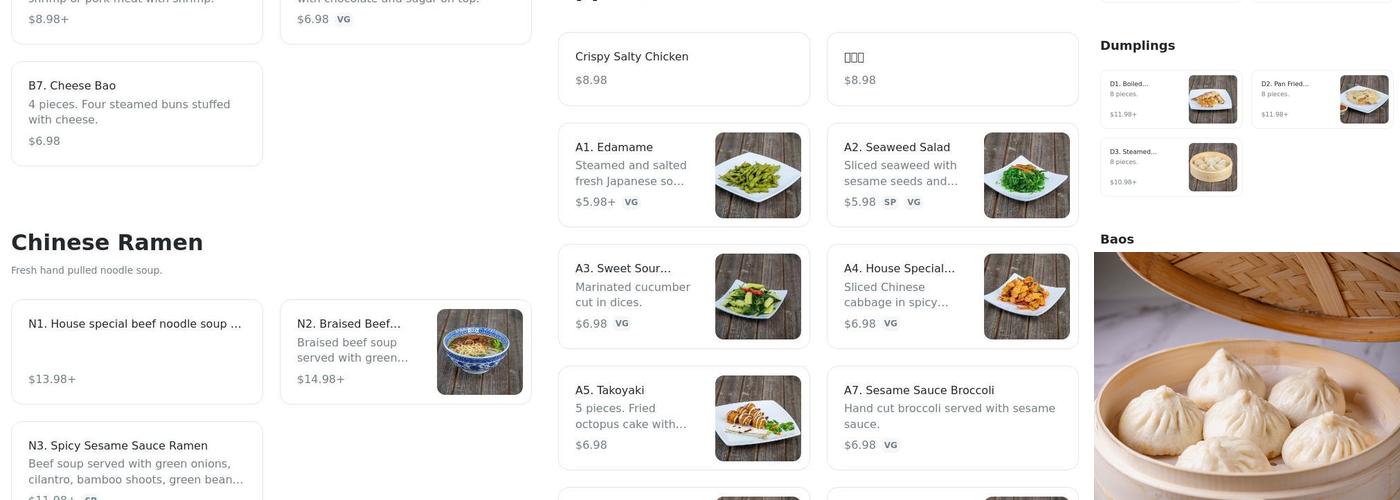Image resolution: width=1400 pixels, height=500 pixels.
Task: Click the Baos category heading
Action: coord(1116,240)
